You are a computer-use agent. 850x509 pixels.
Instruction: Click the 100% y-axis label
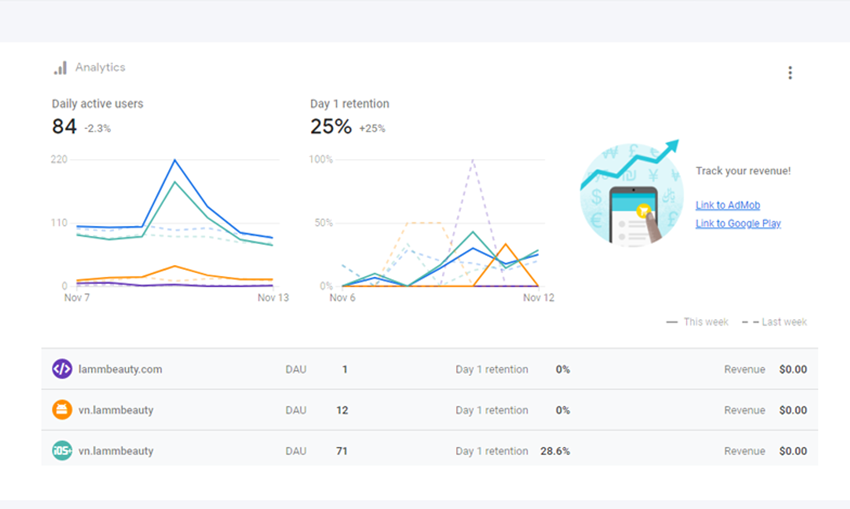[x=321, y=159]
